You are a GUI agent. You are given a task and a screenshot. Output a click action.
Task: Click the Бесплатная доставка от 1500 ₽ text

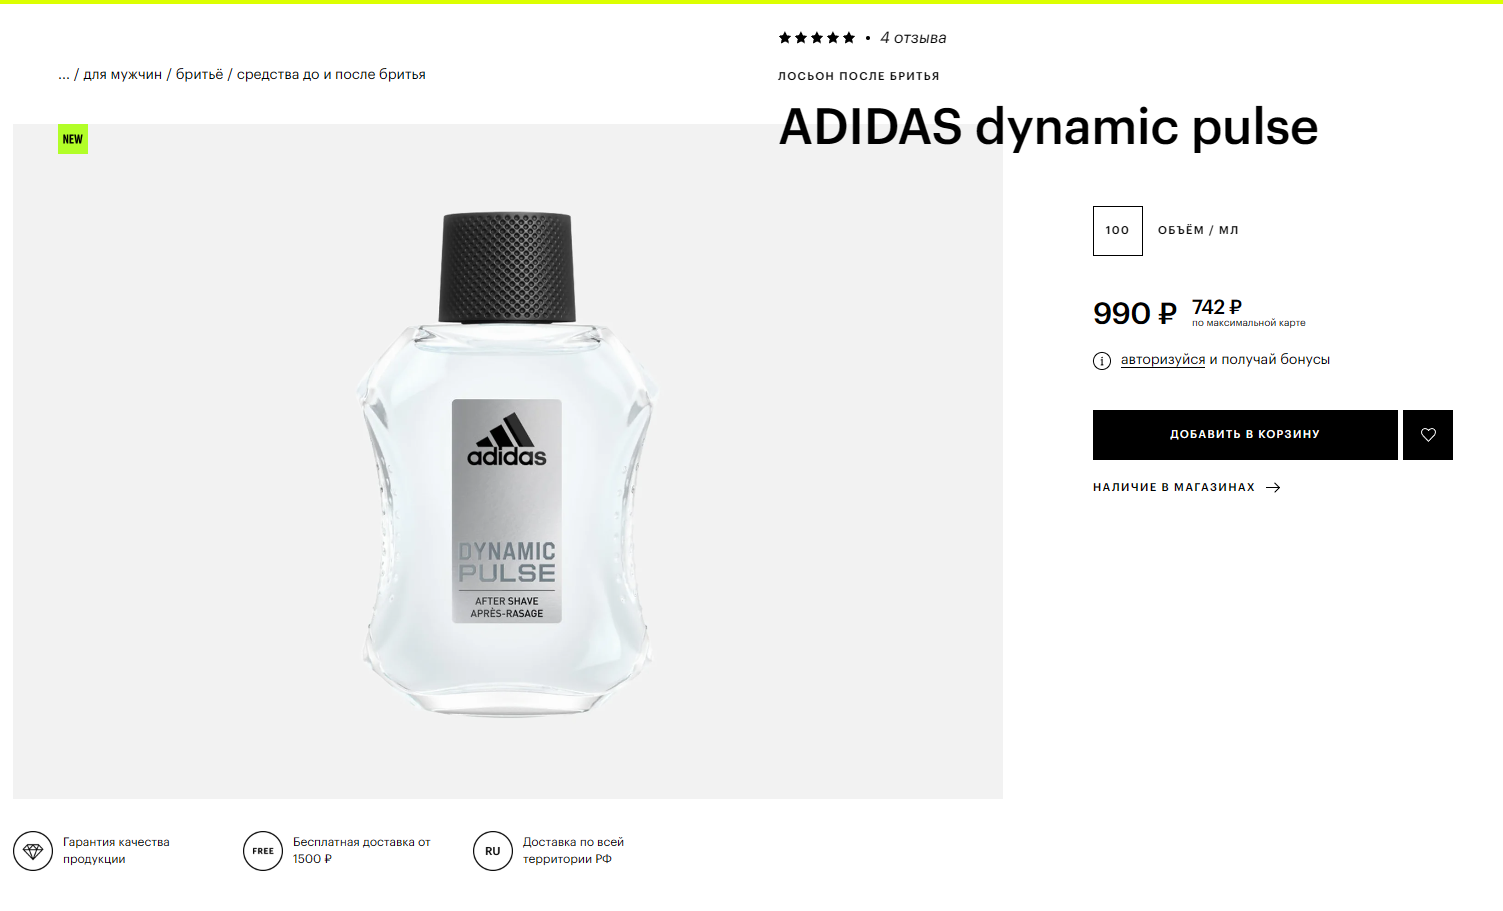pos(361,850)
